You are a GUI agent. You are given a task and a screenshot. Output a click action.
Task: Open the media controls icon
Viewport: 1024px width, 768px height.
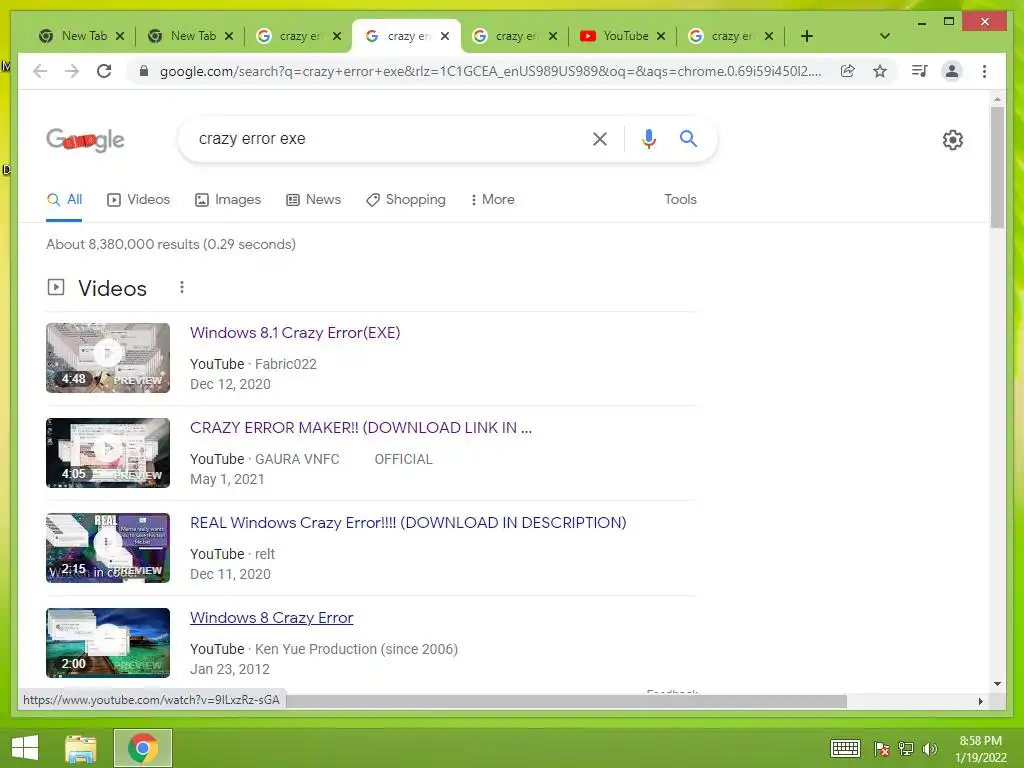point(920,71)
